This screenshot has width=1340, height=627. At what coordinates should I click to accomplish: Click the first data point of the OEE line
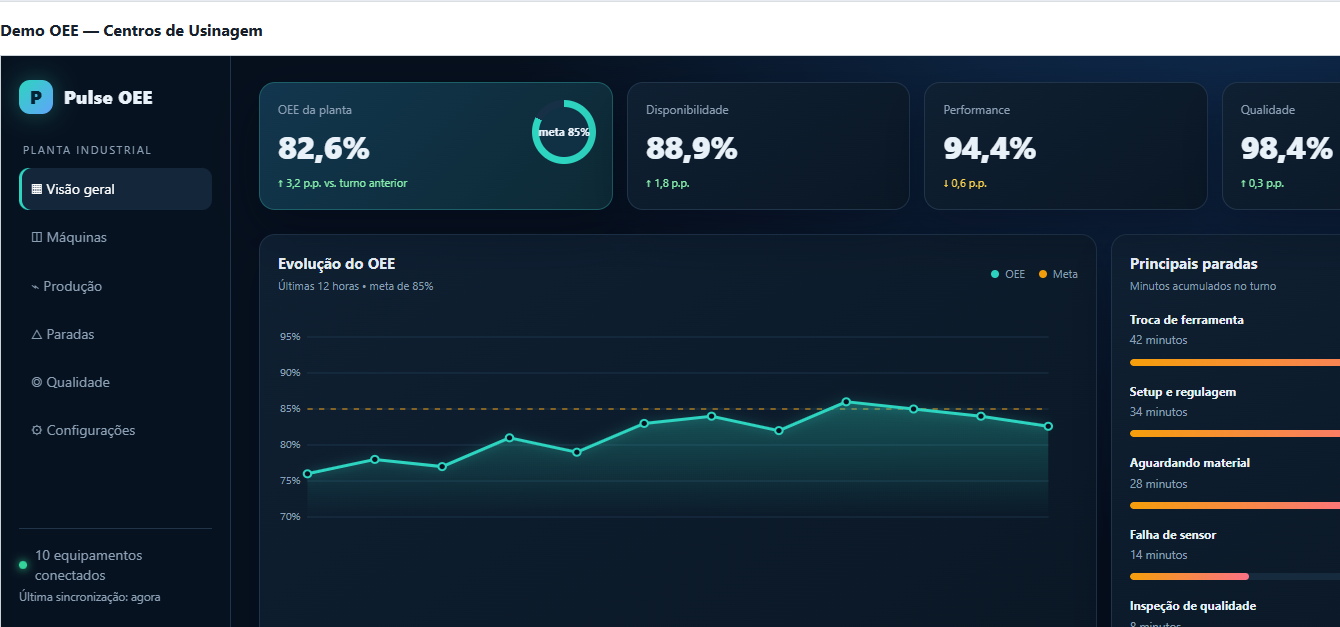pos(307,474)
